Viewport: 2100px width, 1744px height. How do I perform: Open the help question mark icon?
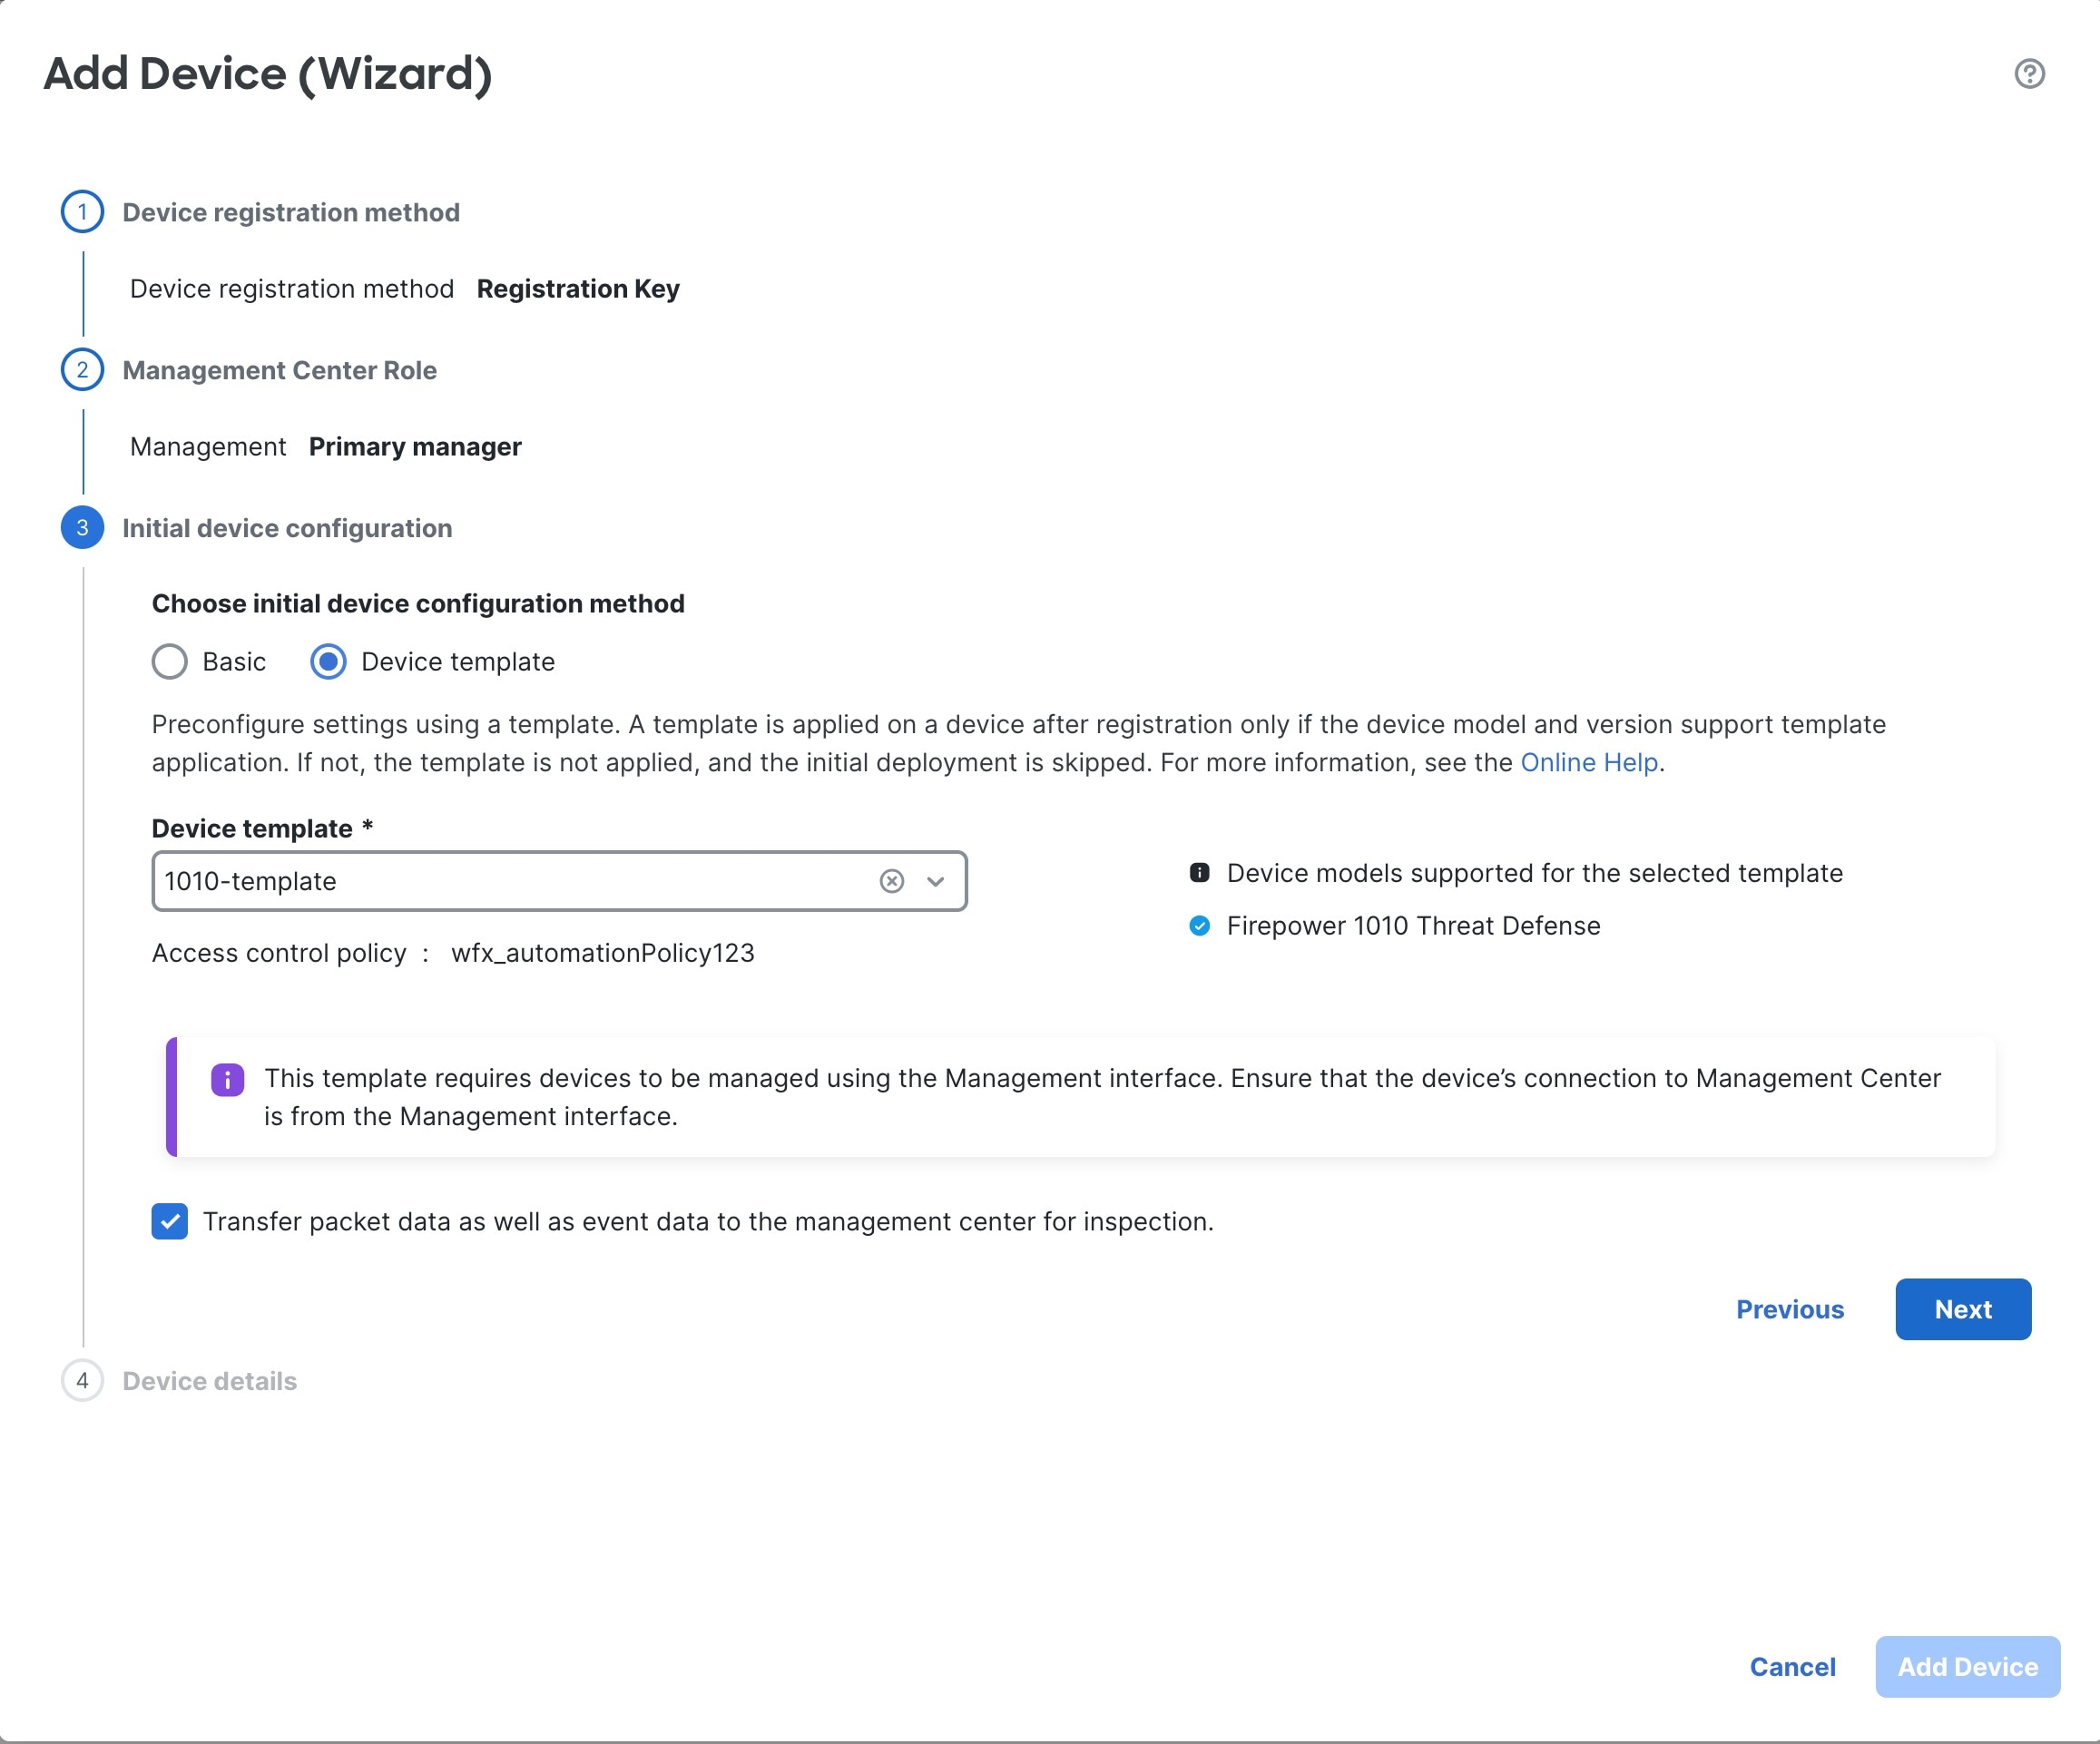click(x=2029, y=74)
